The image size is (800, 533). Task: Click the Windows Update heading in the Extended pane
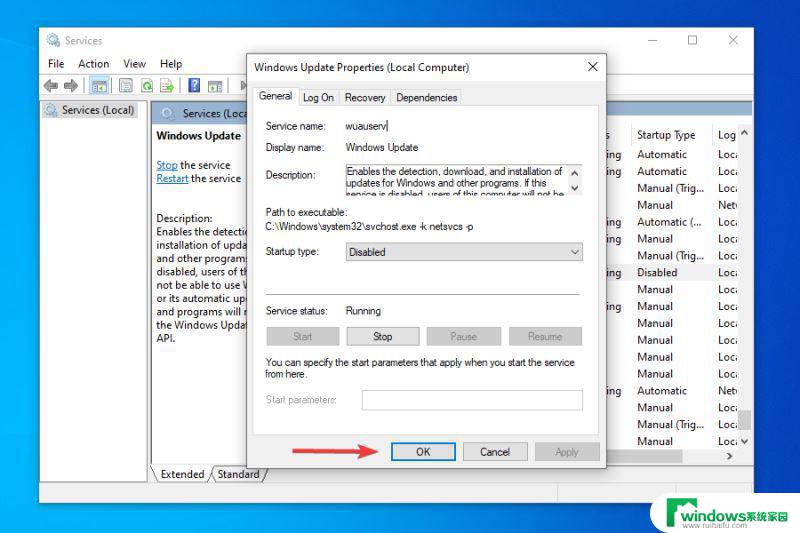(198, 136)
